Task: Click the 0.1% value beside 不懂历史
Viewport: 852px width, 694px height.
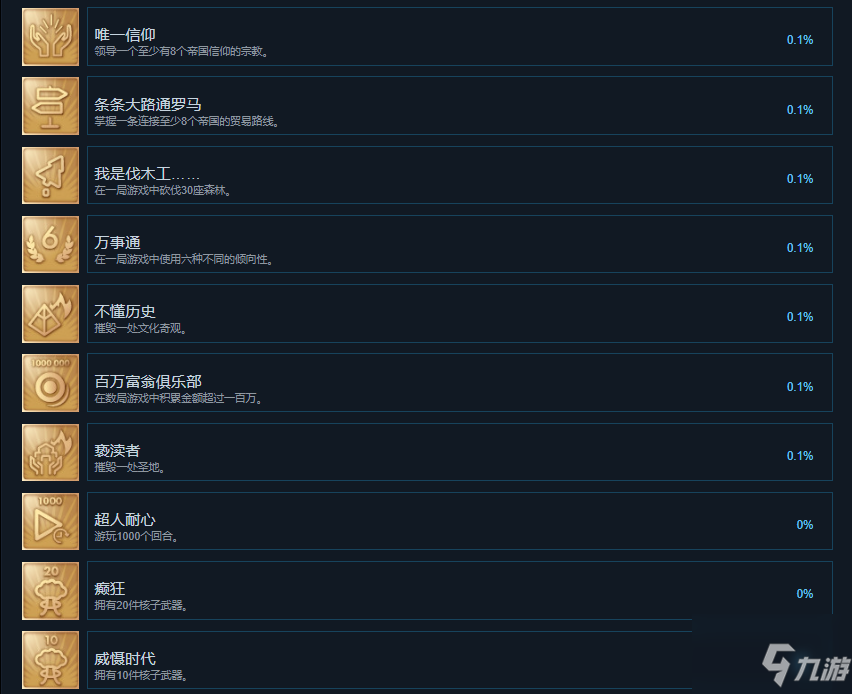Action: tap(800, 317)
